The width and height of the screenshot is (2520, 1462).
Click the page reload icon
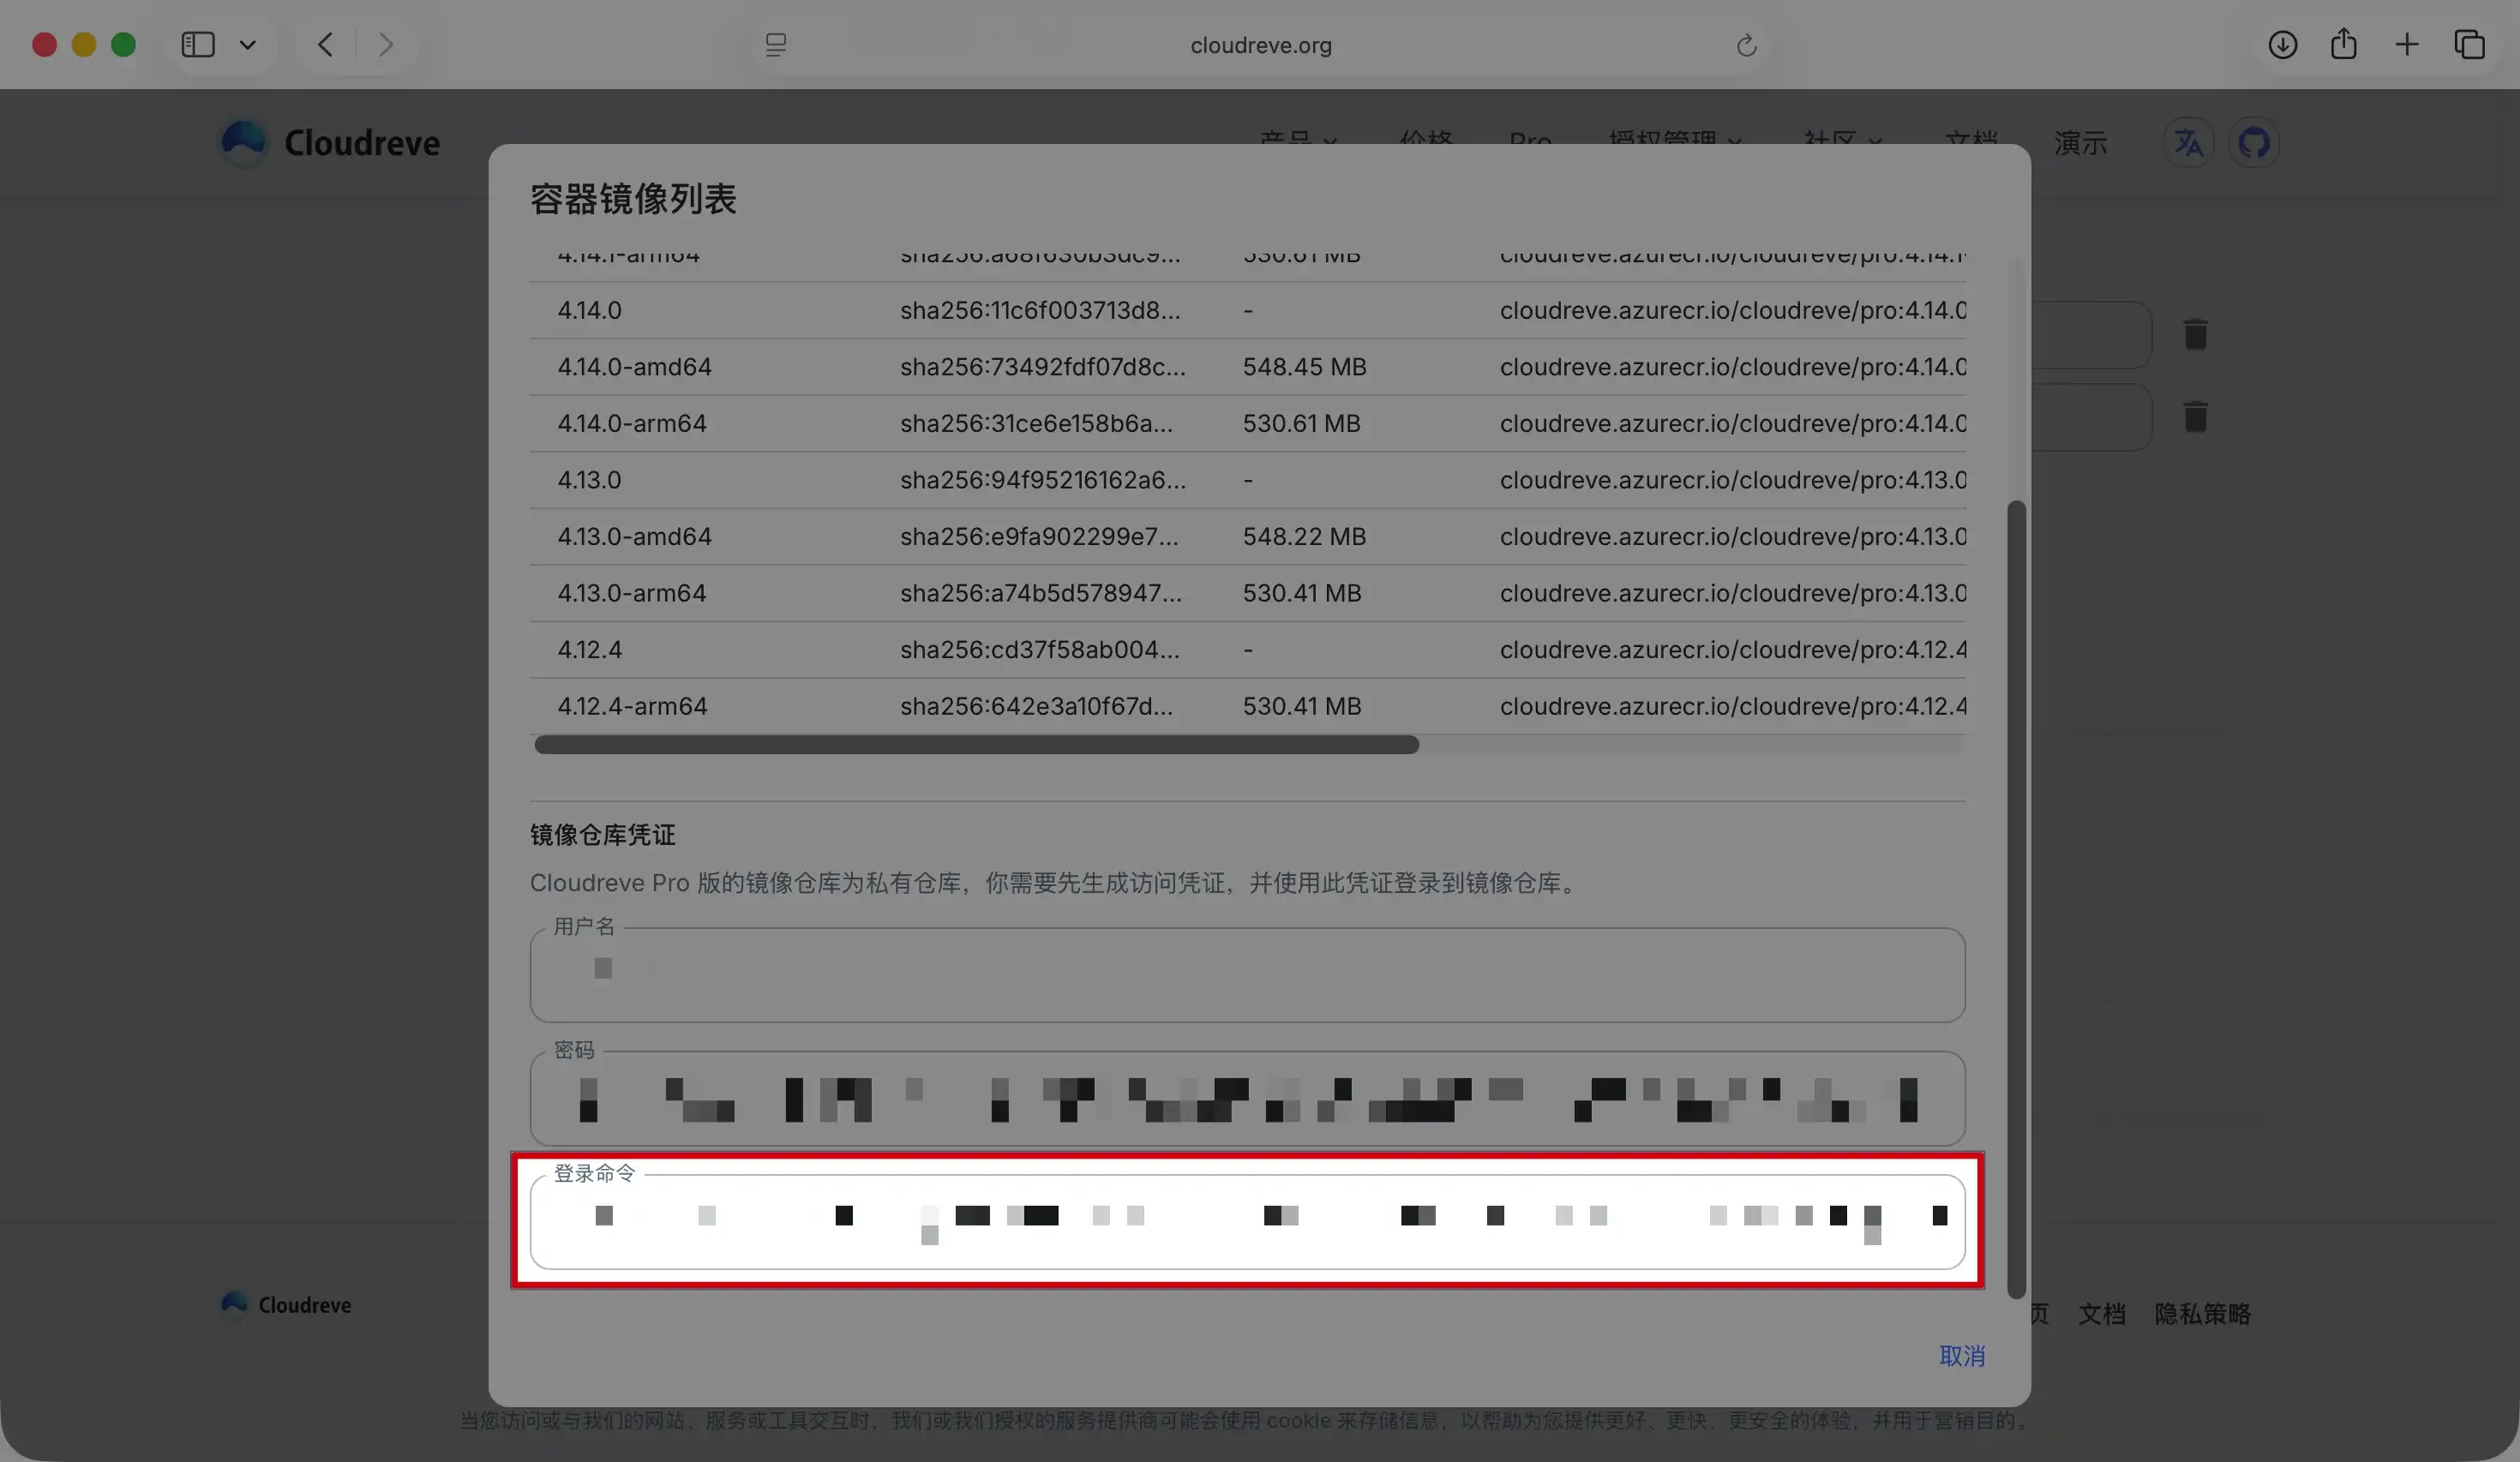1746,45
